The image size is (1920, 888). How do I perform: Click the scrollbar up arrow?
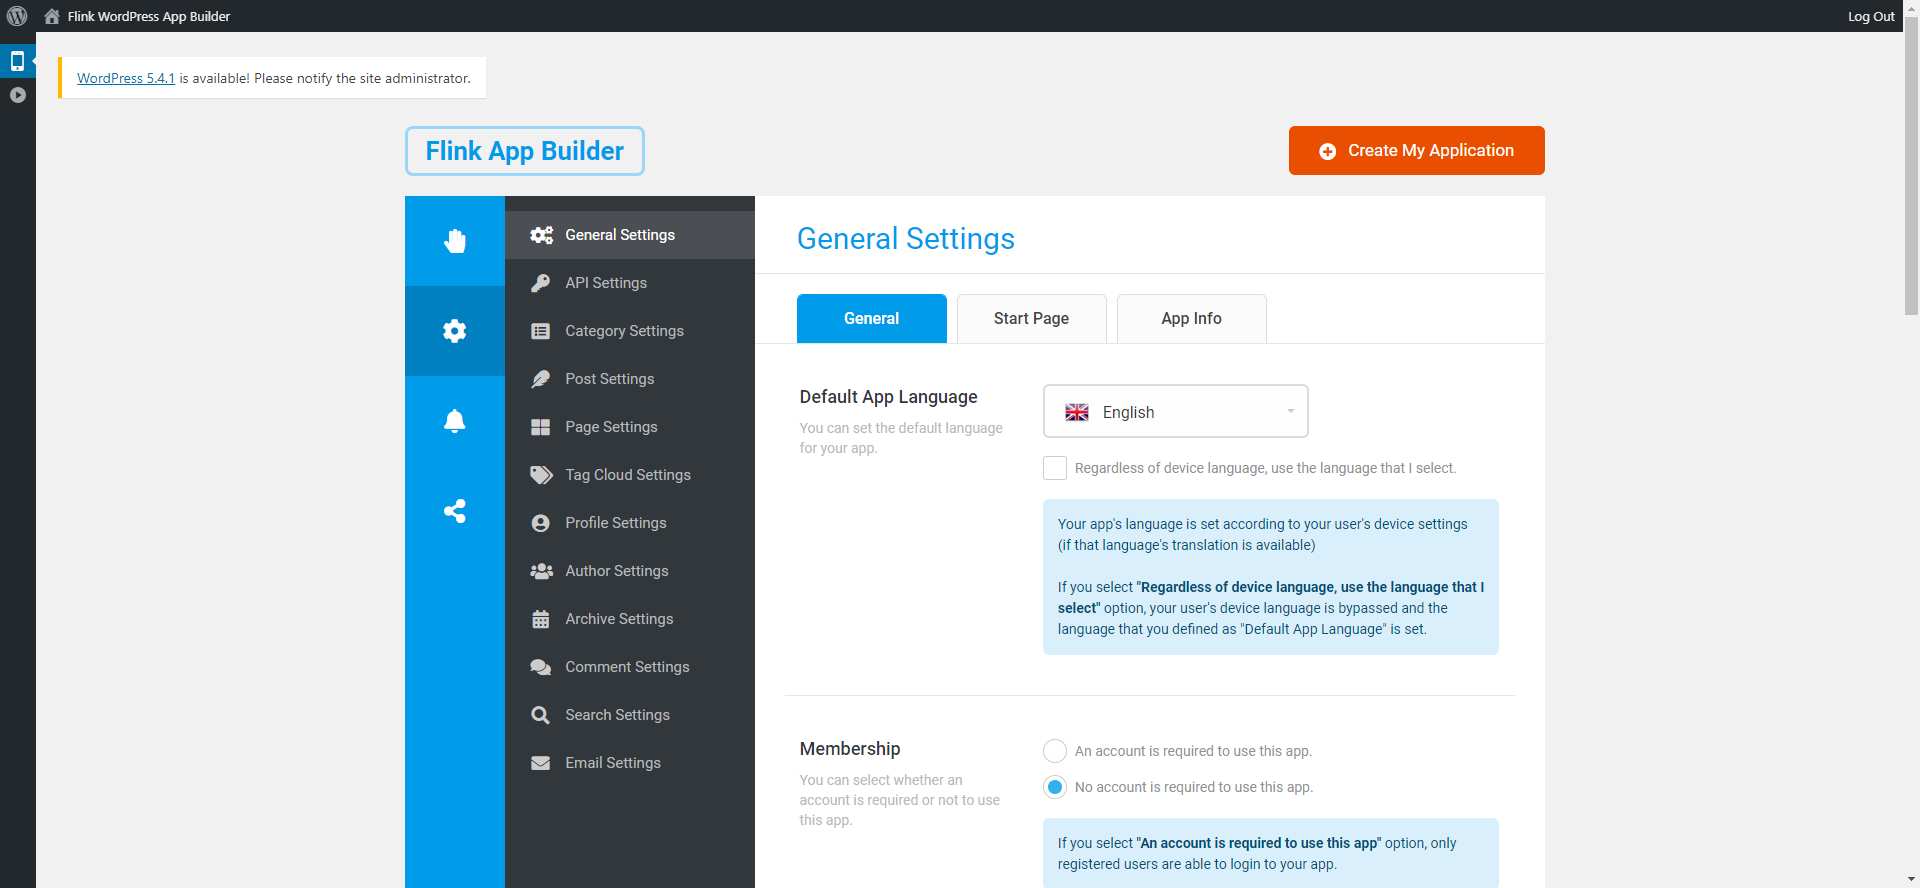[x=1911, y=7]
